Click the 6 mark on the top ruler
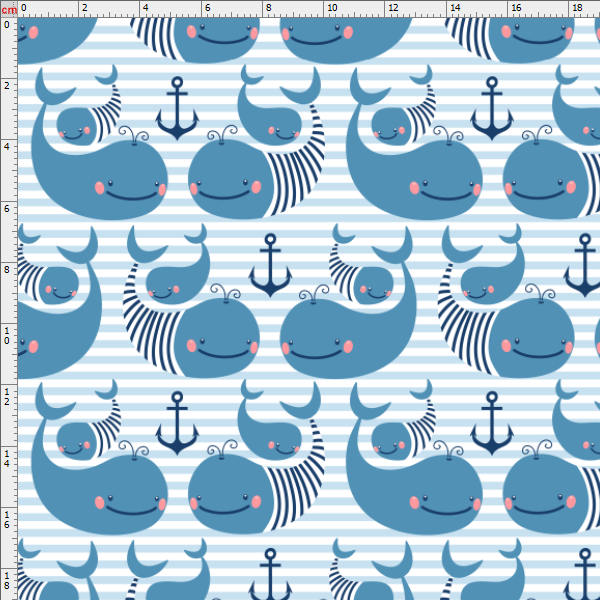600x600 pixels. pos(207,8)
